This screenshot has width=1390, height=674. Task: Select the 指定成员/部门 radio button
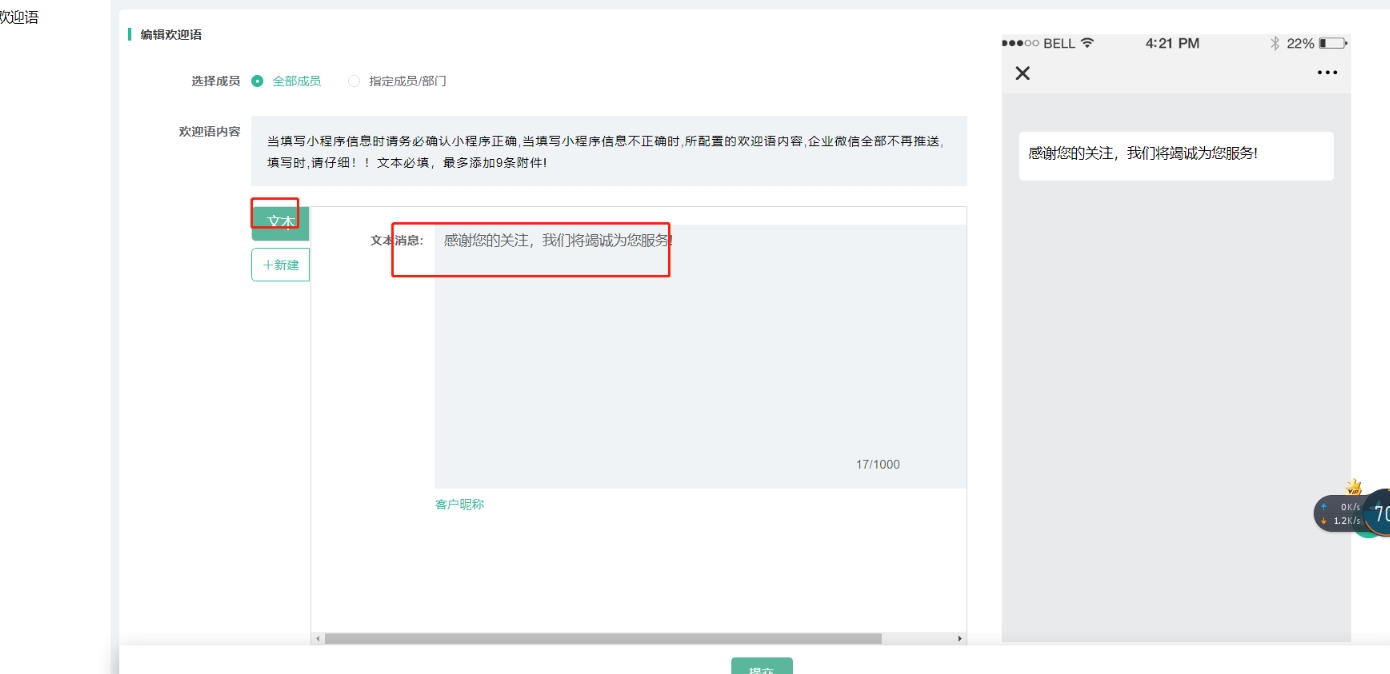pyautogui.click(x=354, y=81)
